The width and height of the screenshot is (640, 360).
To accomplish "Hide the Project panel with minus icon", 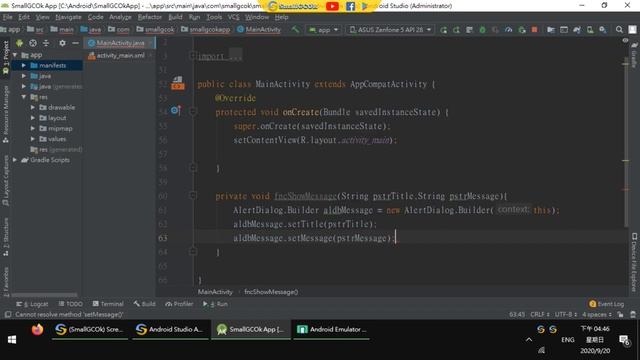I will pyautogui.click(x=75, y=43).
